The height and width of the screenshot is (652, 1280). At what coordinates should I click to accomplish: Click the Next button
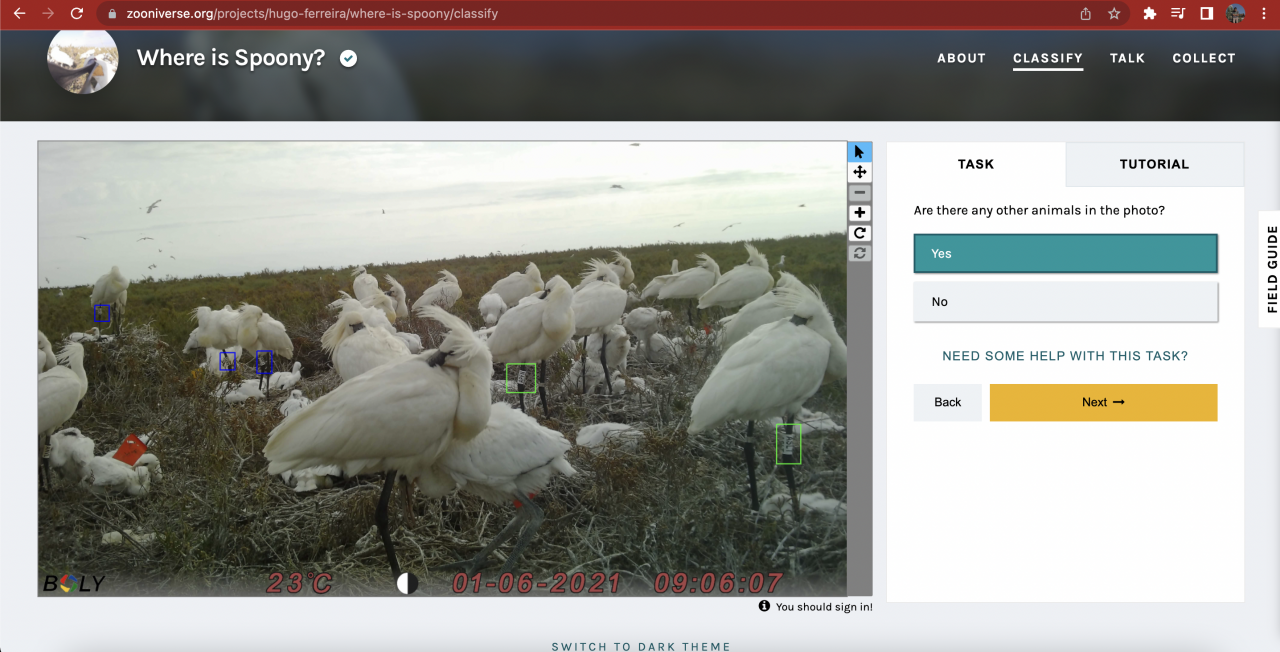[1103, 402]
